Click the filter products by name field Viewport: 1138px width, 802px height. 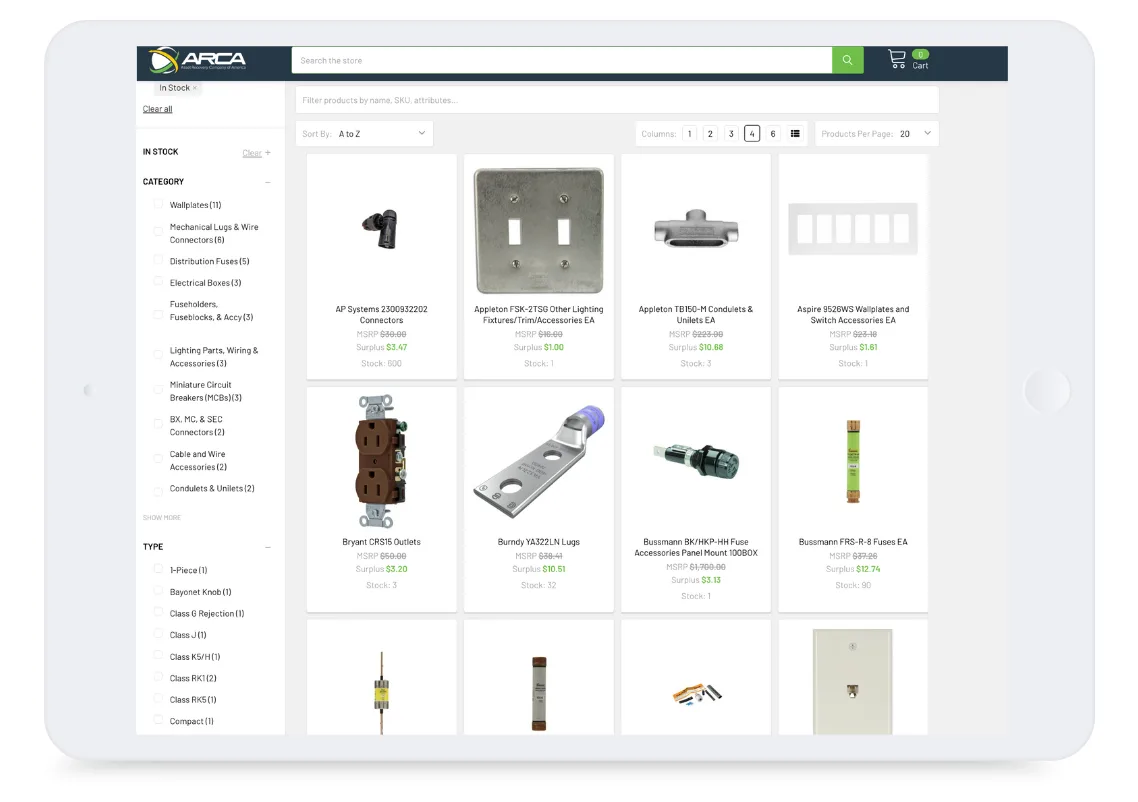pyautogui.click(x=617, y=100)
